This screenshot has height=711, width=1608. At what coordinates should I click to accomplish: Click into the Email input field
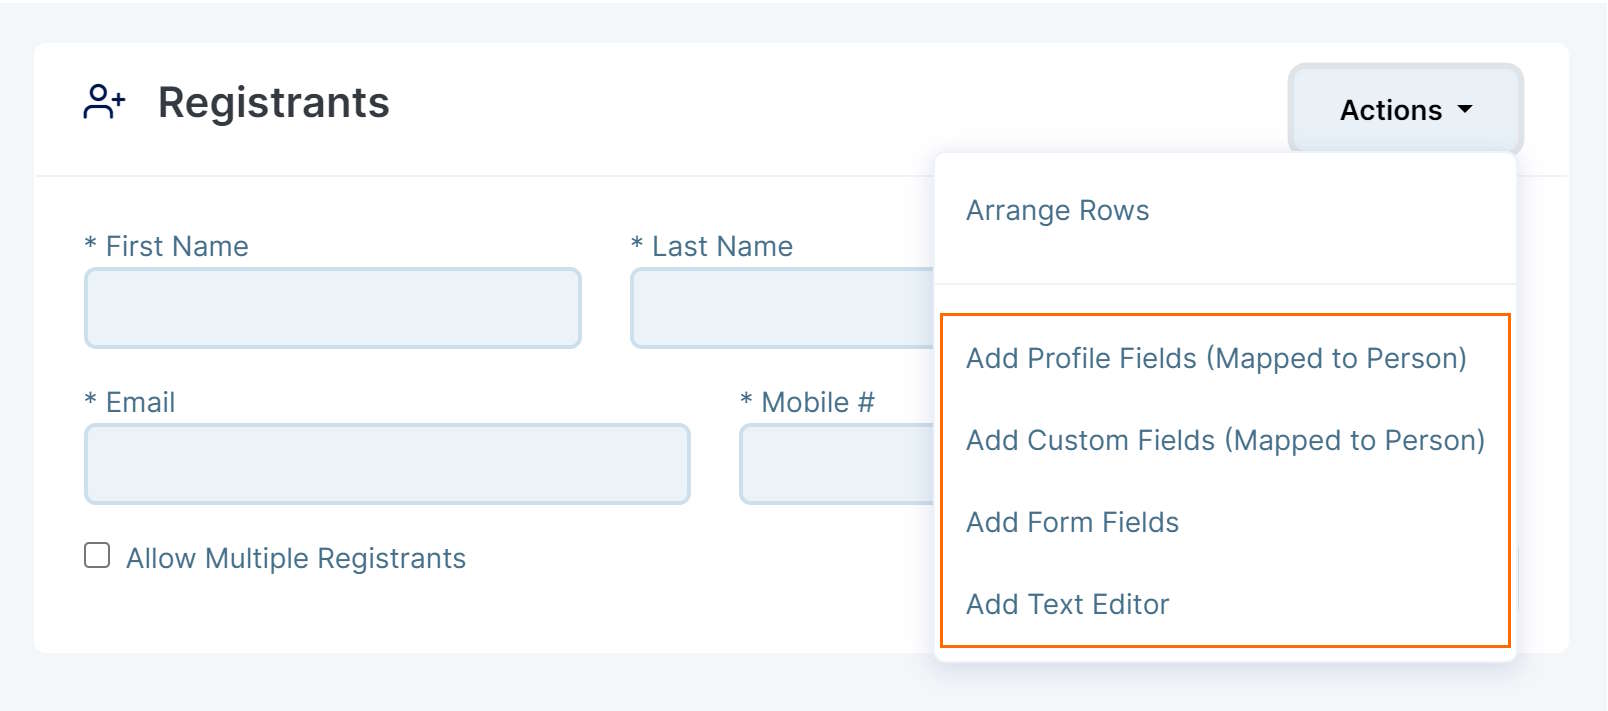click(x=387, y=464)
